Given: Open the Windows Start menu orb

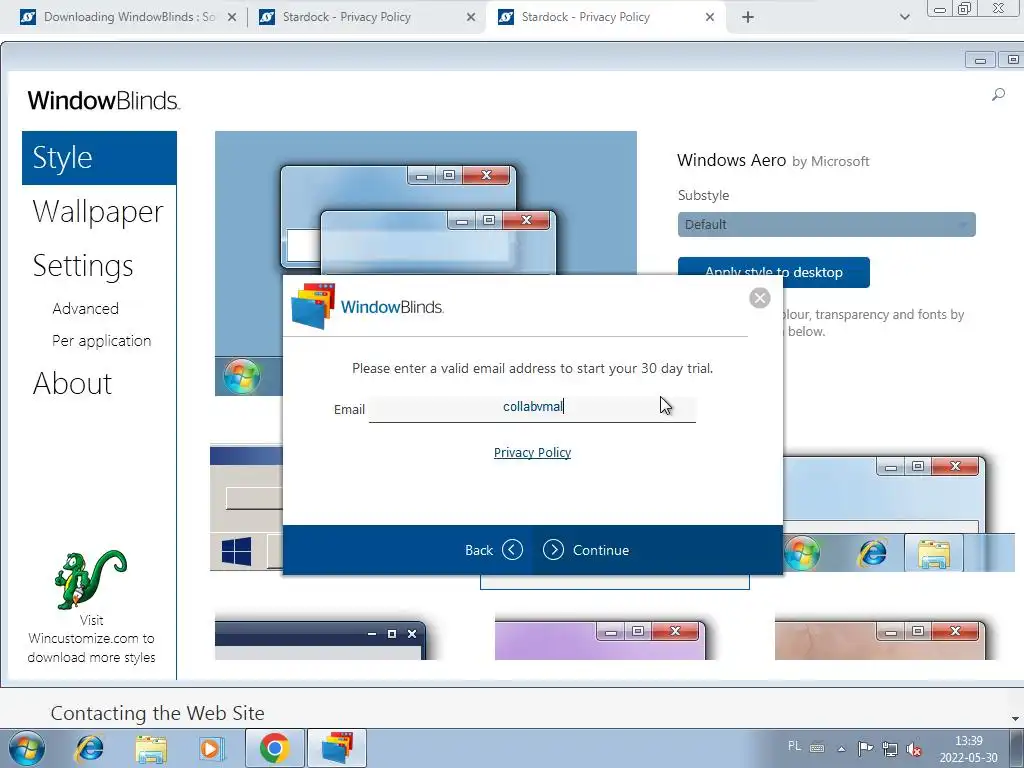Looking at the screenshot, I should coord(27,748).
